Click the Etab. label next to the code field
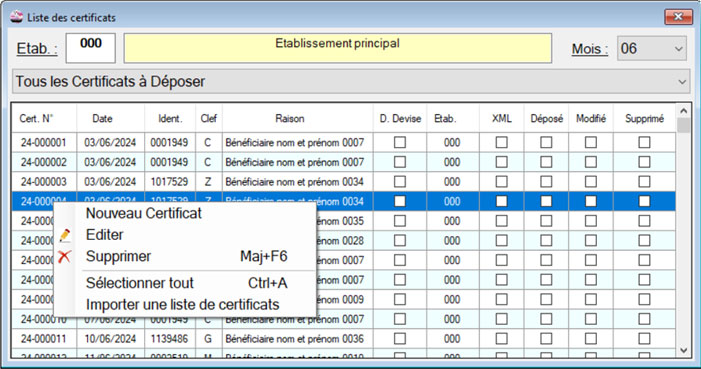Image resolution: width=701 pixels, height=369 pixels. click(37, 48)
